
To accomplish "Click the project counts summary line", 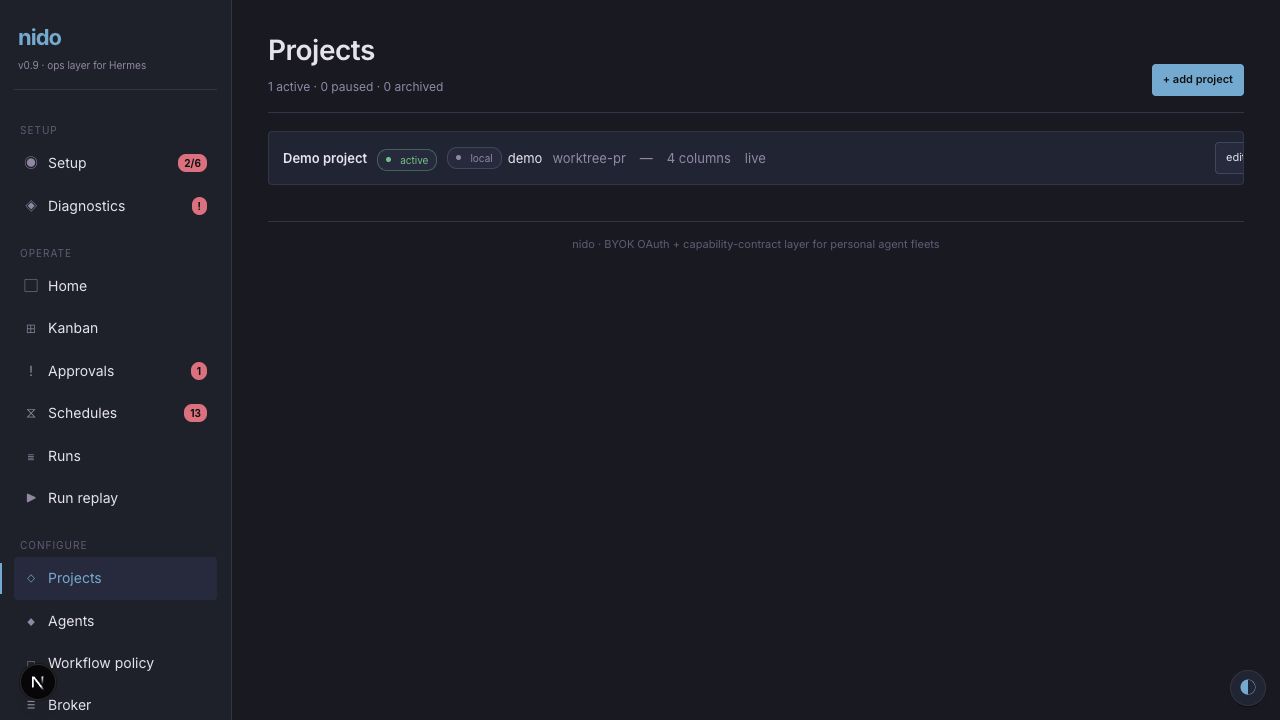I will tap(356, 87).
